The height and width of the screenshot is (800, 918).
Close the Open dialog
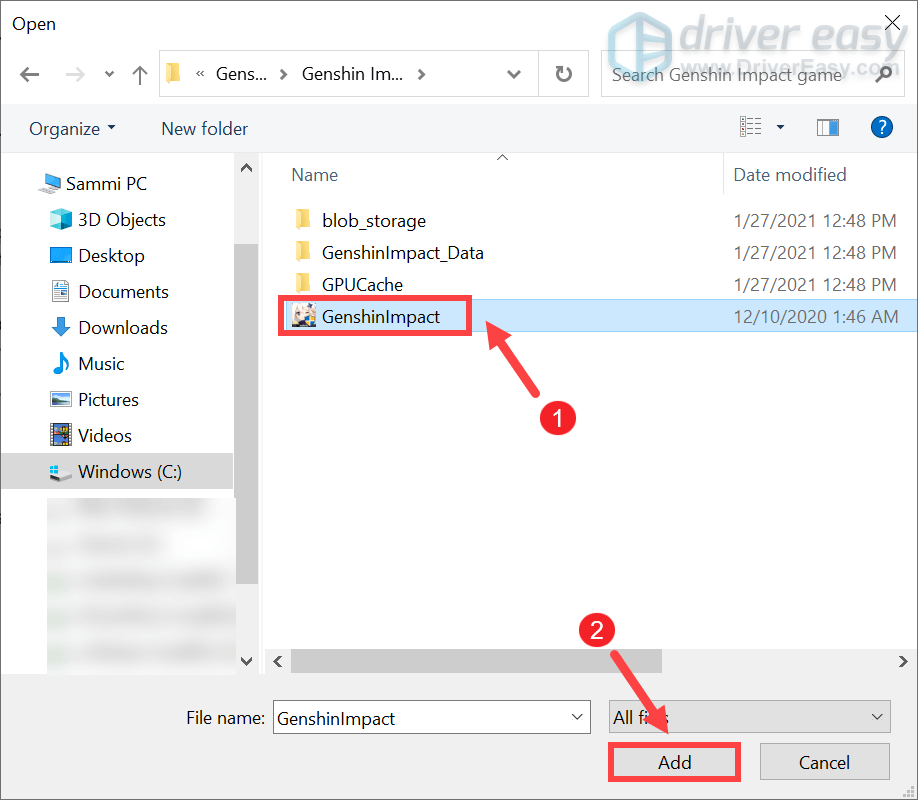(892, 23)
